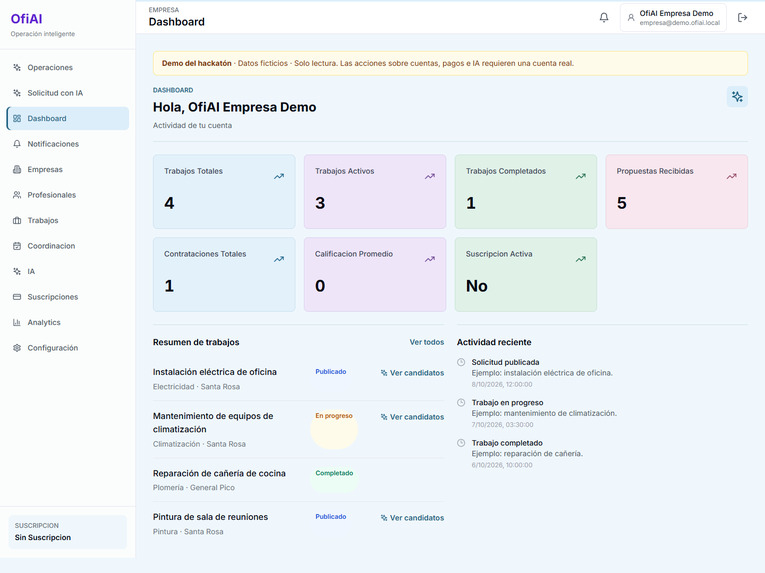Open Configuración settings
The image size is (765, 573).
coord(67,348)
